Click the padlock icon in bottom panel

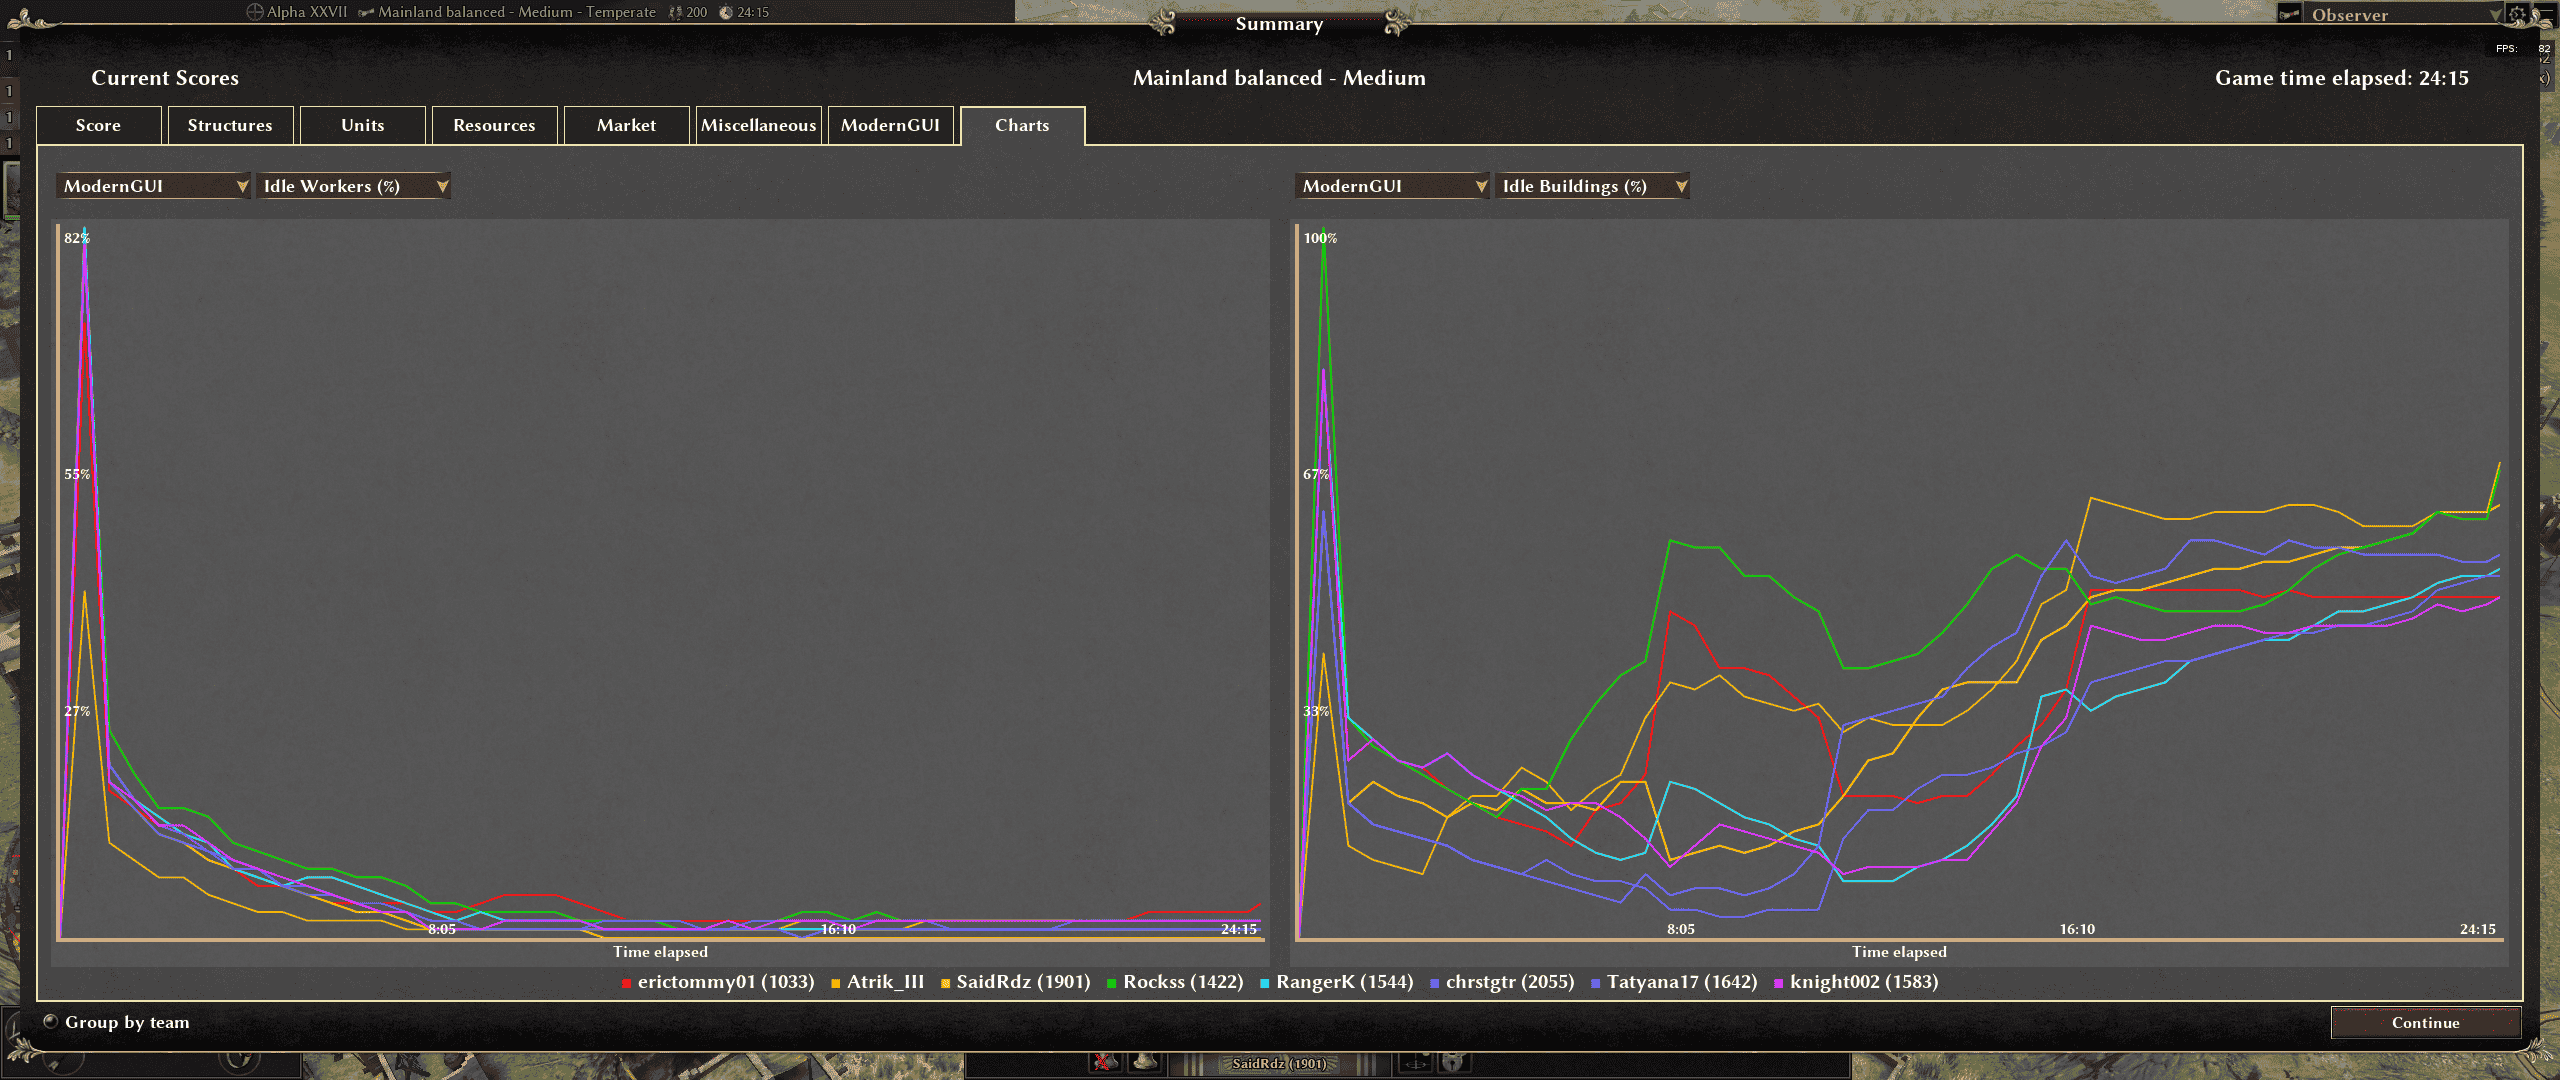pos(1455,1062)
